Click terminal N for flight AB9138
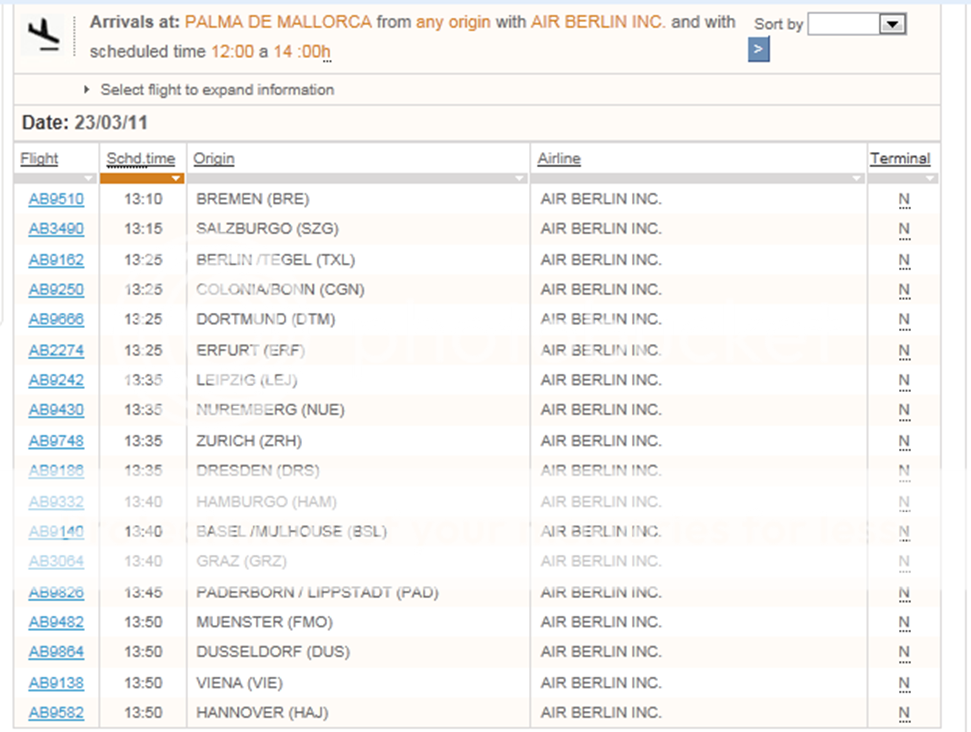971x732 pixels. (x=904, y=683)
